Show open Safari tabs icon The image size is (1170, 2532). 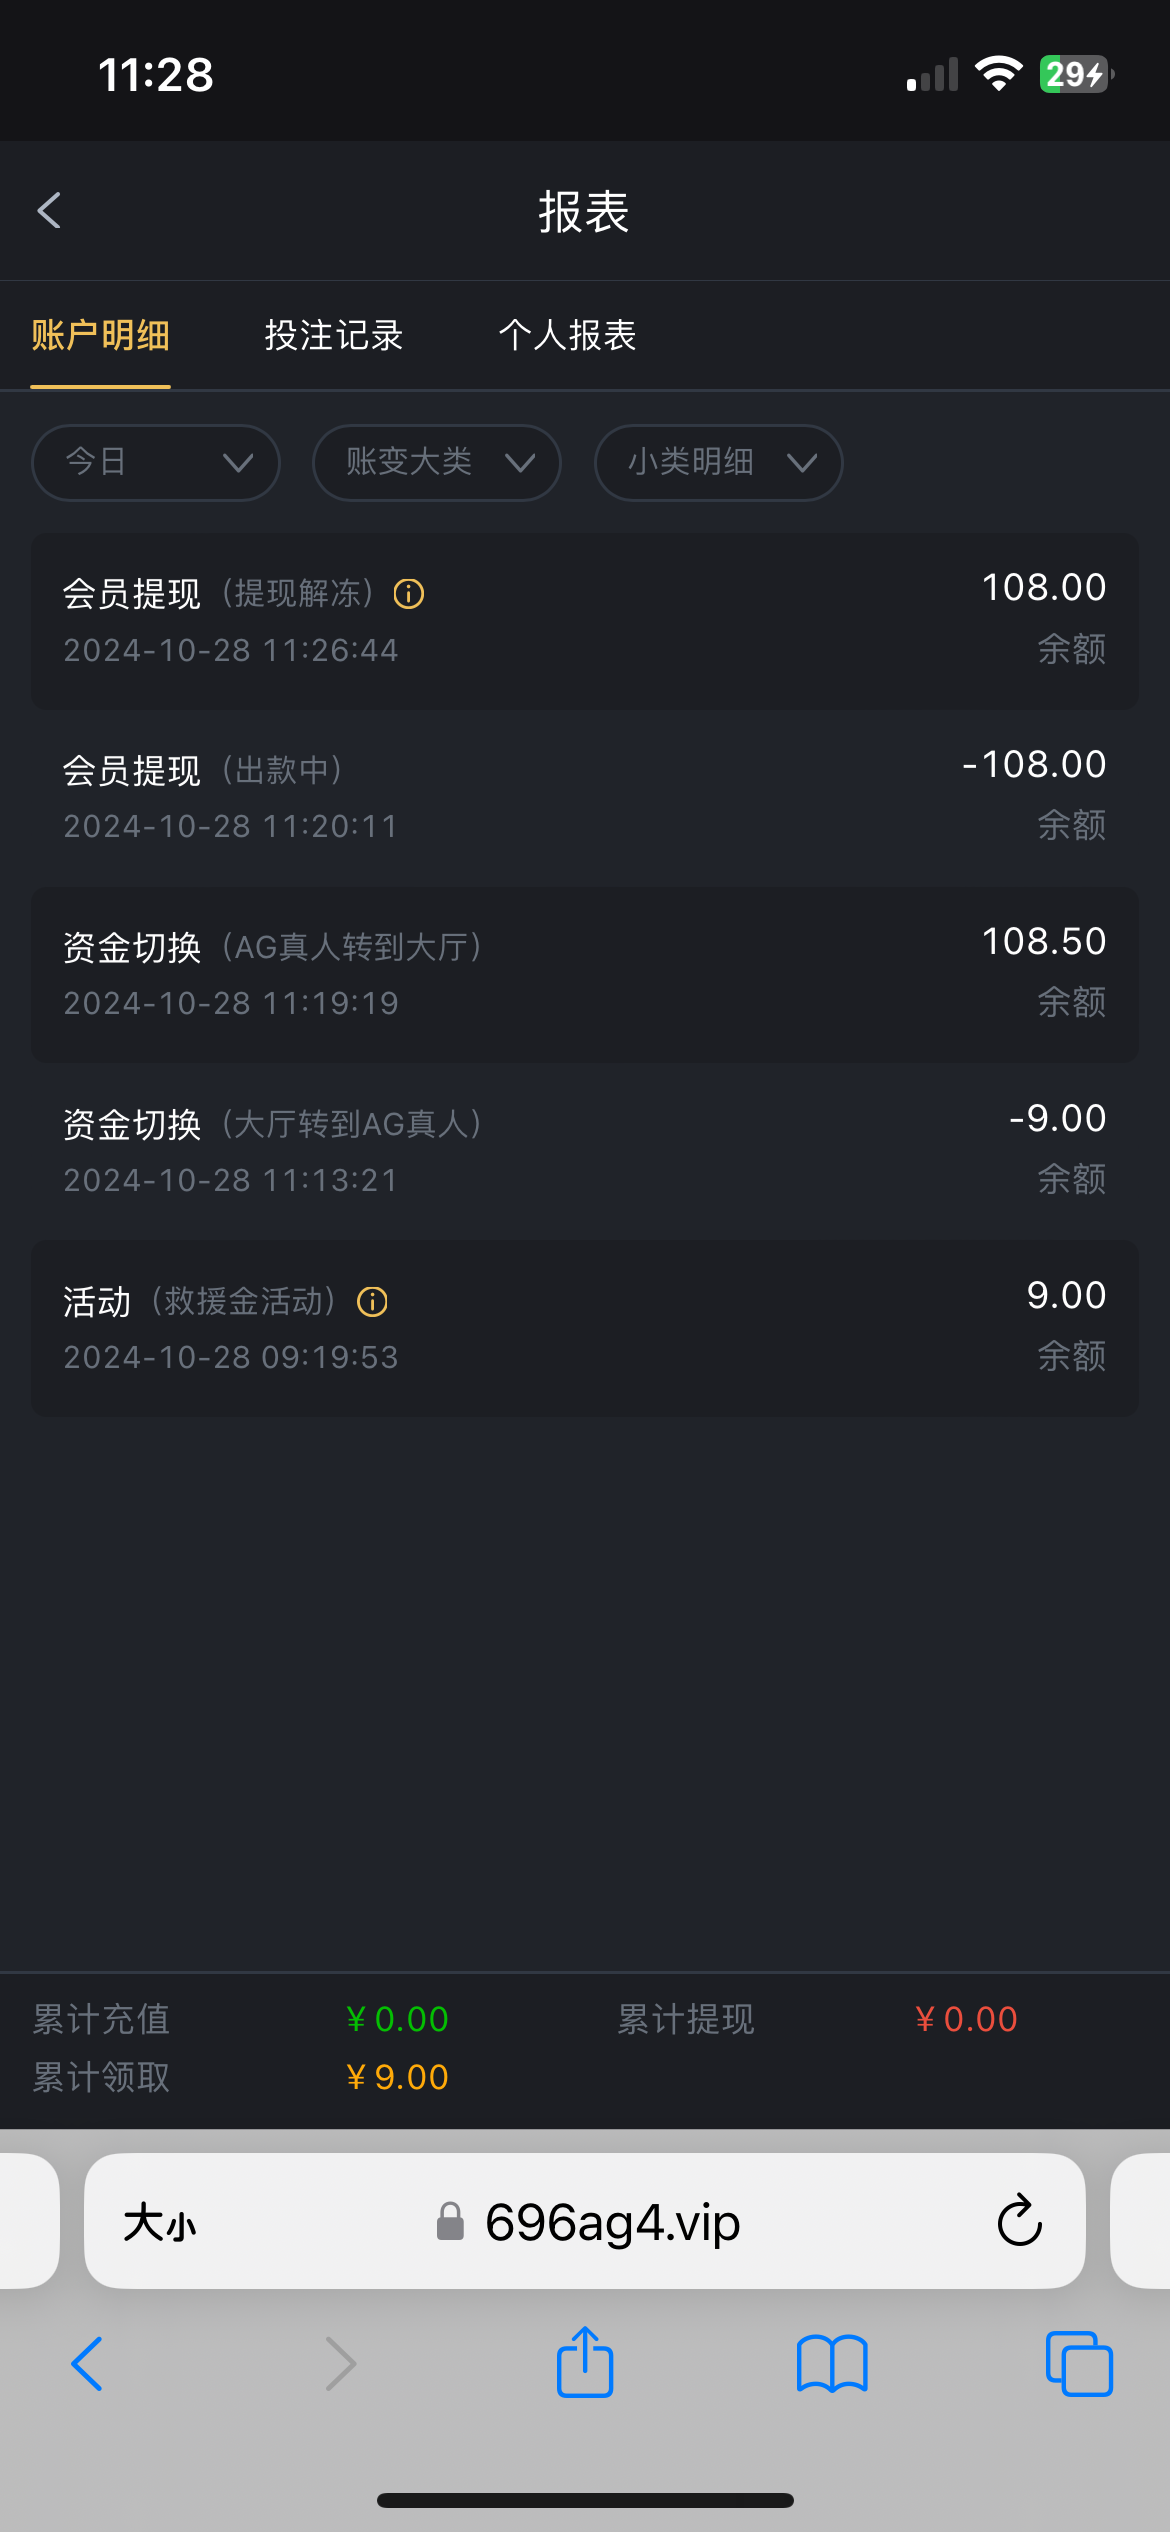coord(1078,2364)
